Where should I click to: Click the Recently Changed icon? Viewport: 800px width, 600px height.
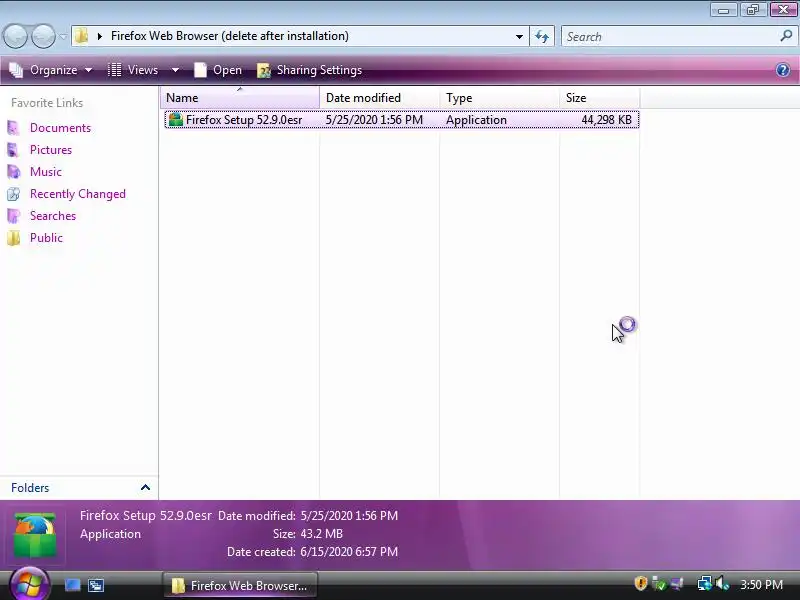click(14, 194)
